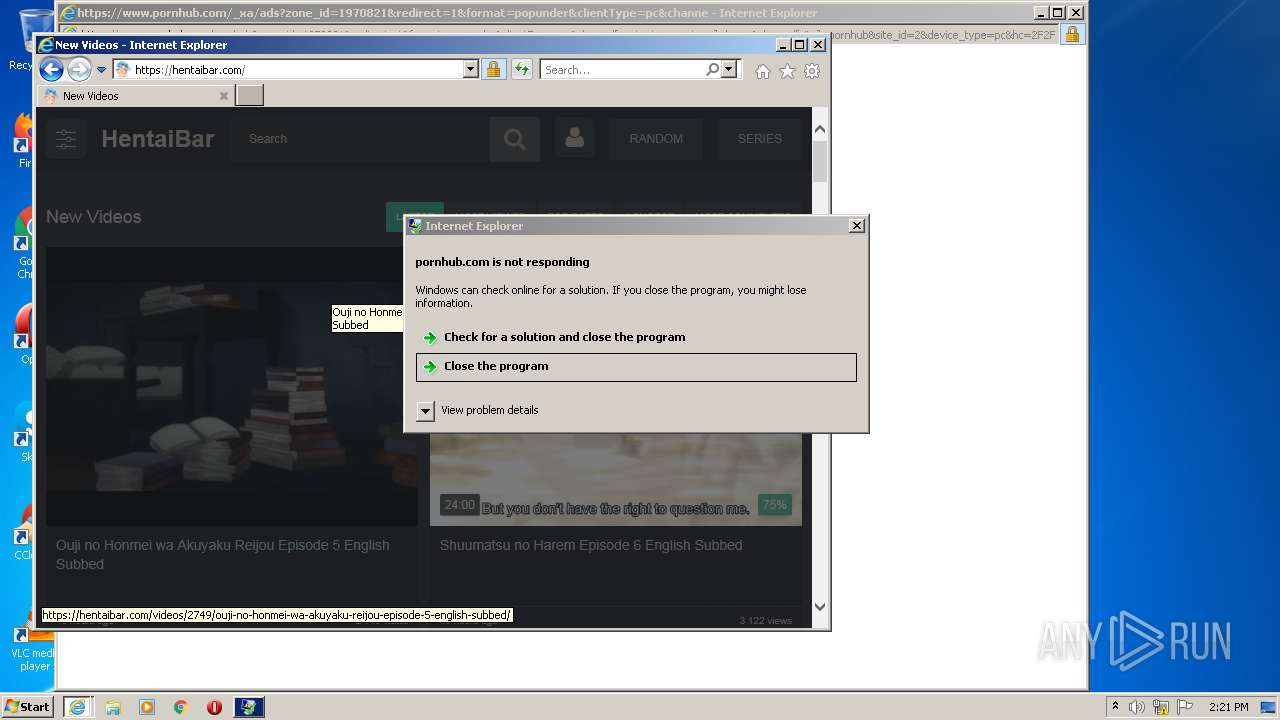Open the user account icon

[574, 139]
